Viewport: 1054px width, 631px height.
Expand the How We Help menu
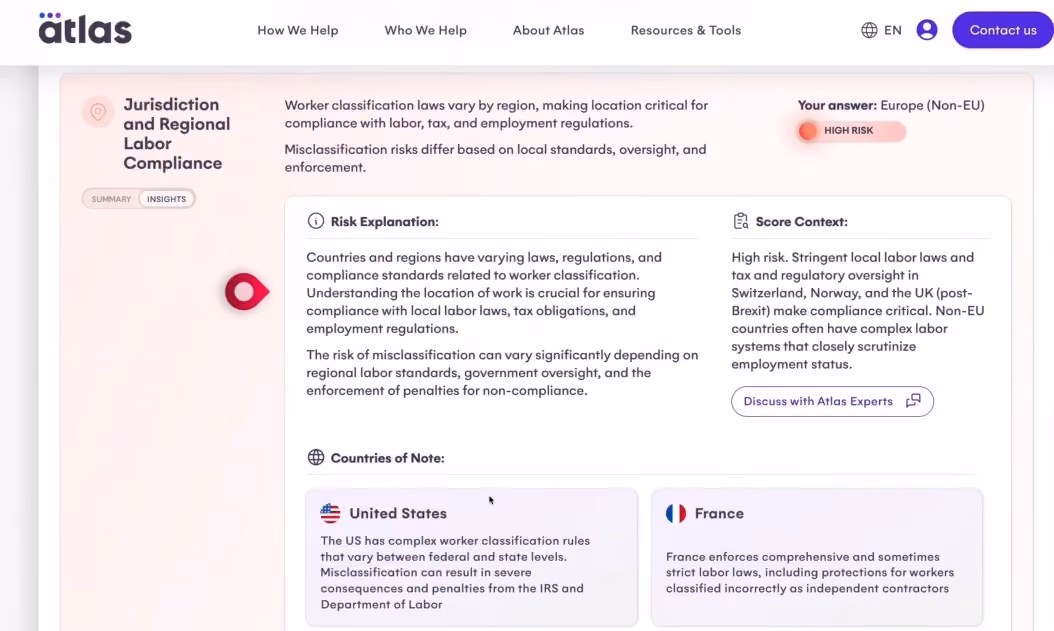[x=298, y=30]
